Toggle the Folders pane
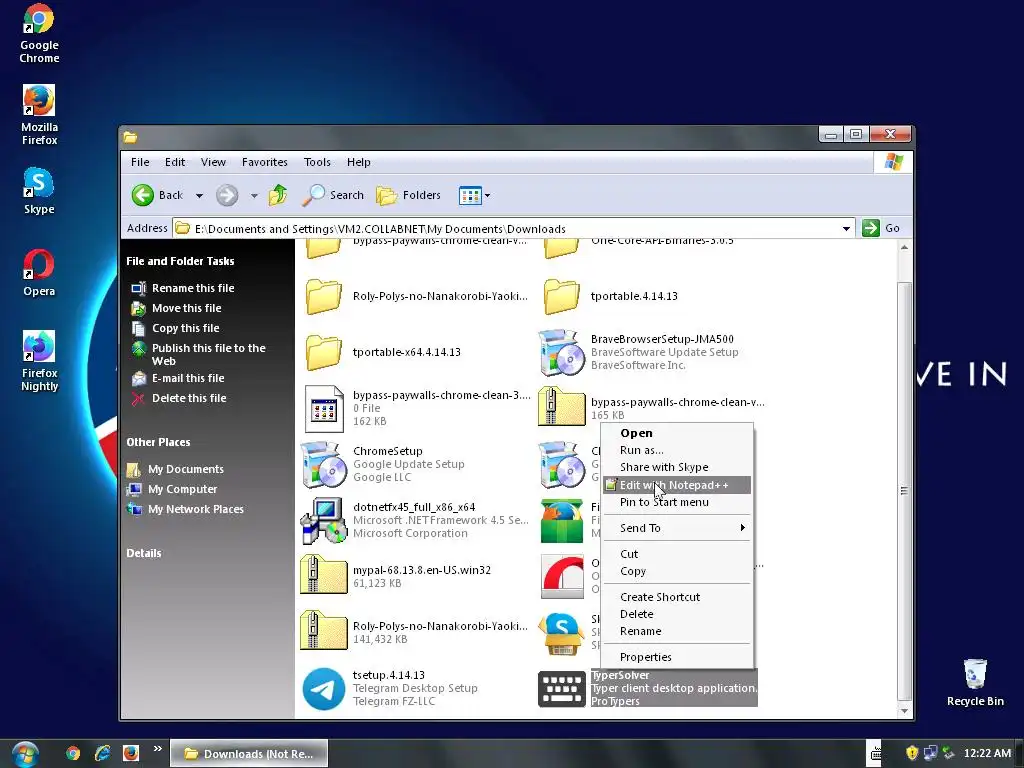 tap(409, 195)
